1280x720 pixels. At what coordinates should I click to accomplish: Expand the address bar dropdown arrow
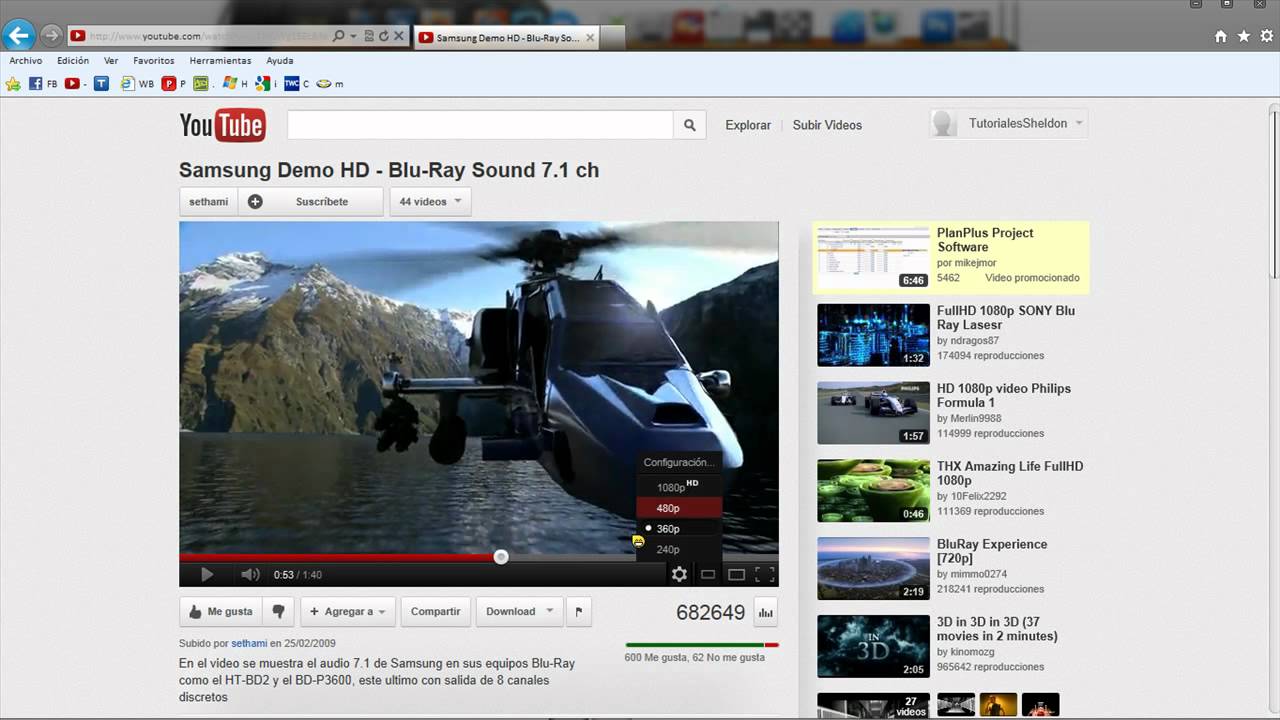[x=354, y=36]
